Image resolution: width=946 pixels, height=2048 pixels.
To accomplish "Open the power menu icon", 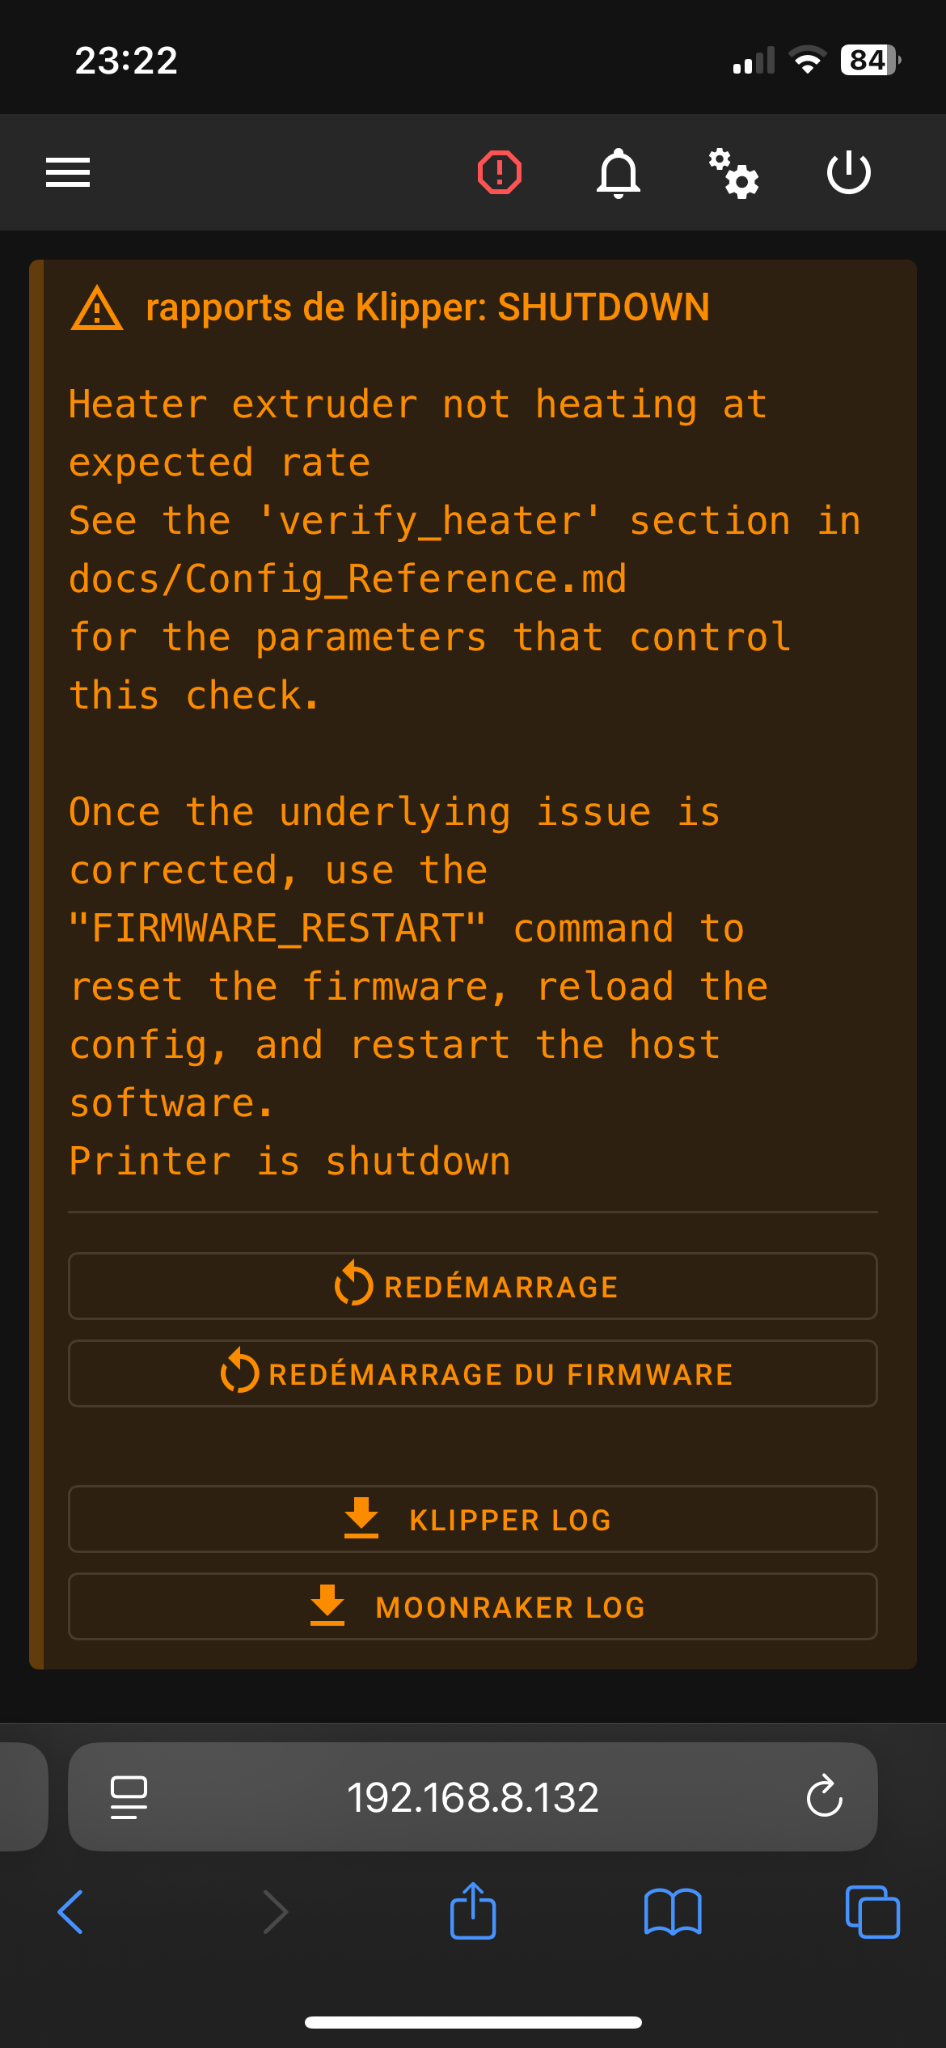I will [849, 173].
